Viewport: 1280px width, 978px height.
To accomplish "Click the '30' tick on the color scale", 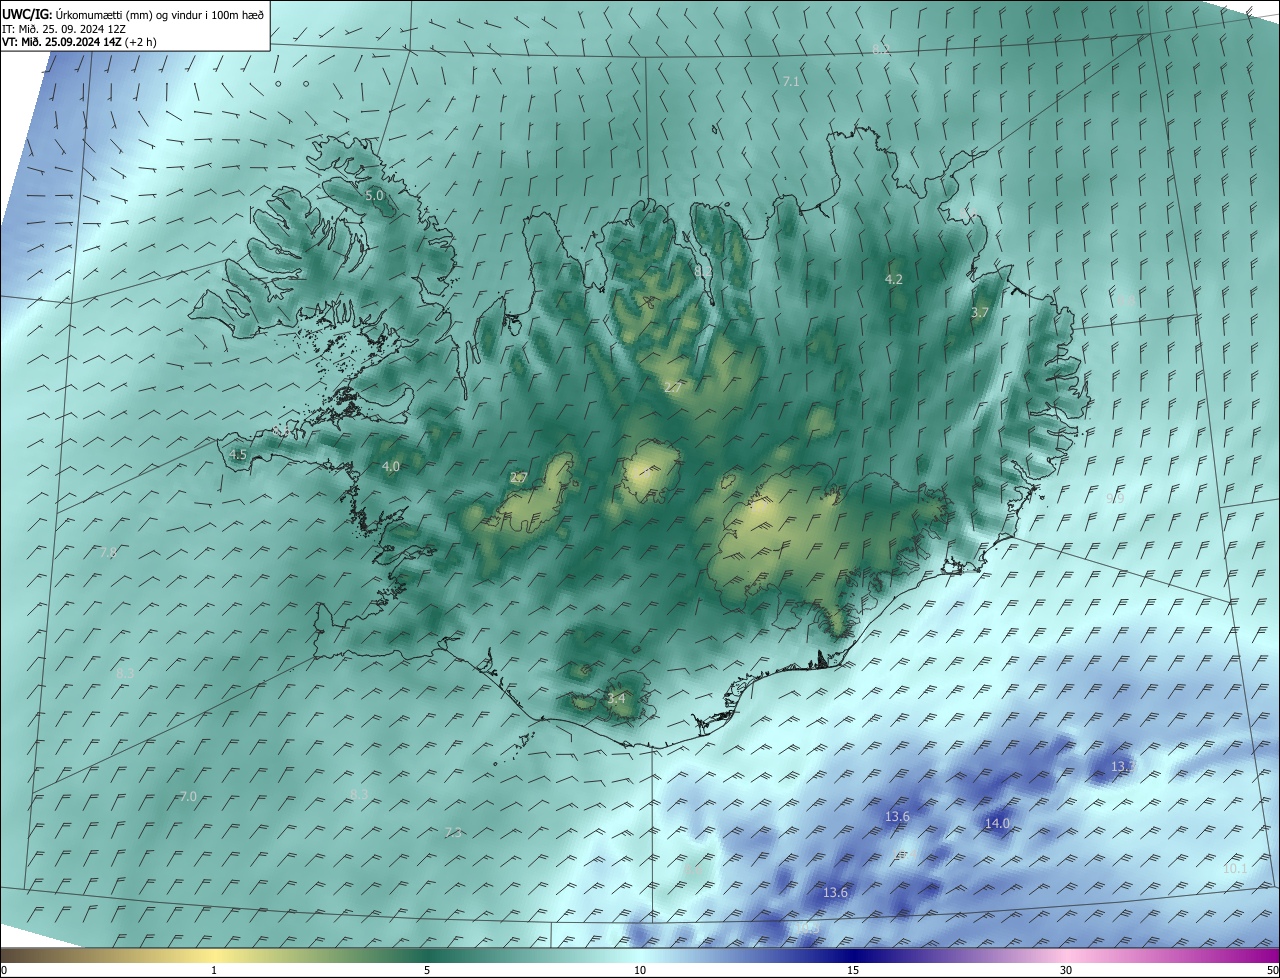I will pos(1066,970).
